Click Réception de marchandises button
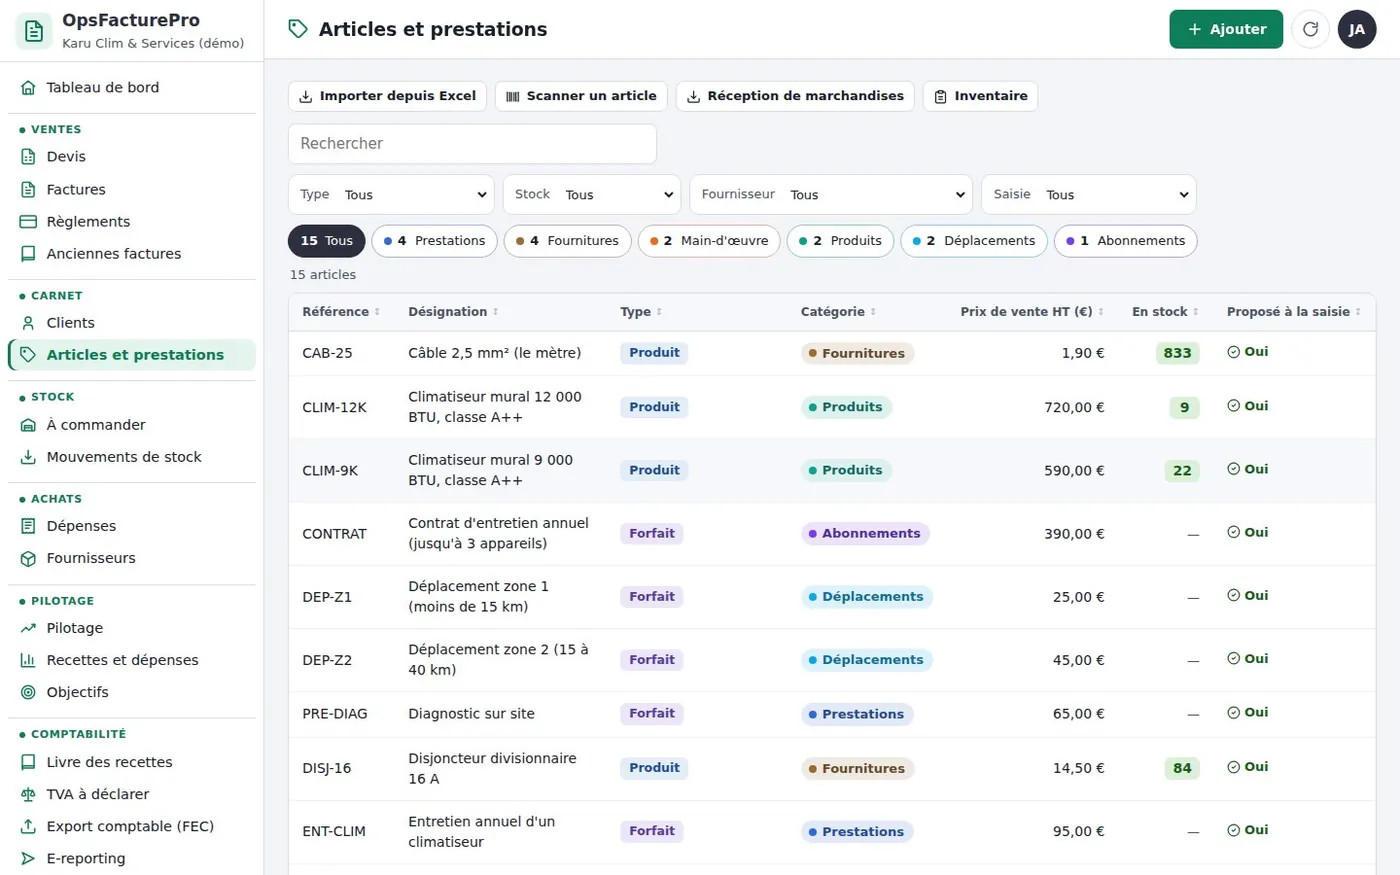This screenshot has height=875, width=1400. [795, 96]
